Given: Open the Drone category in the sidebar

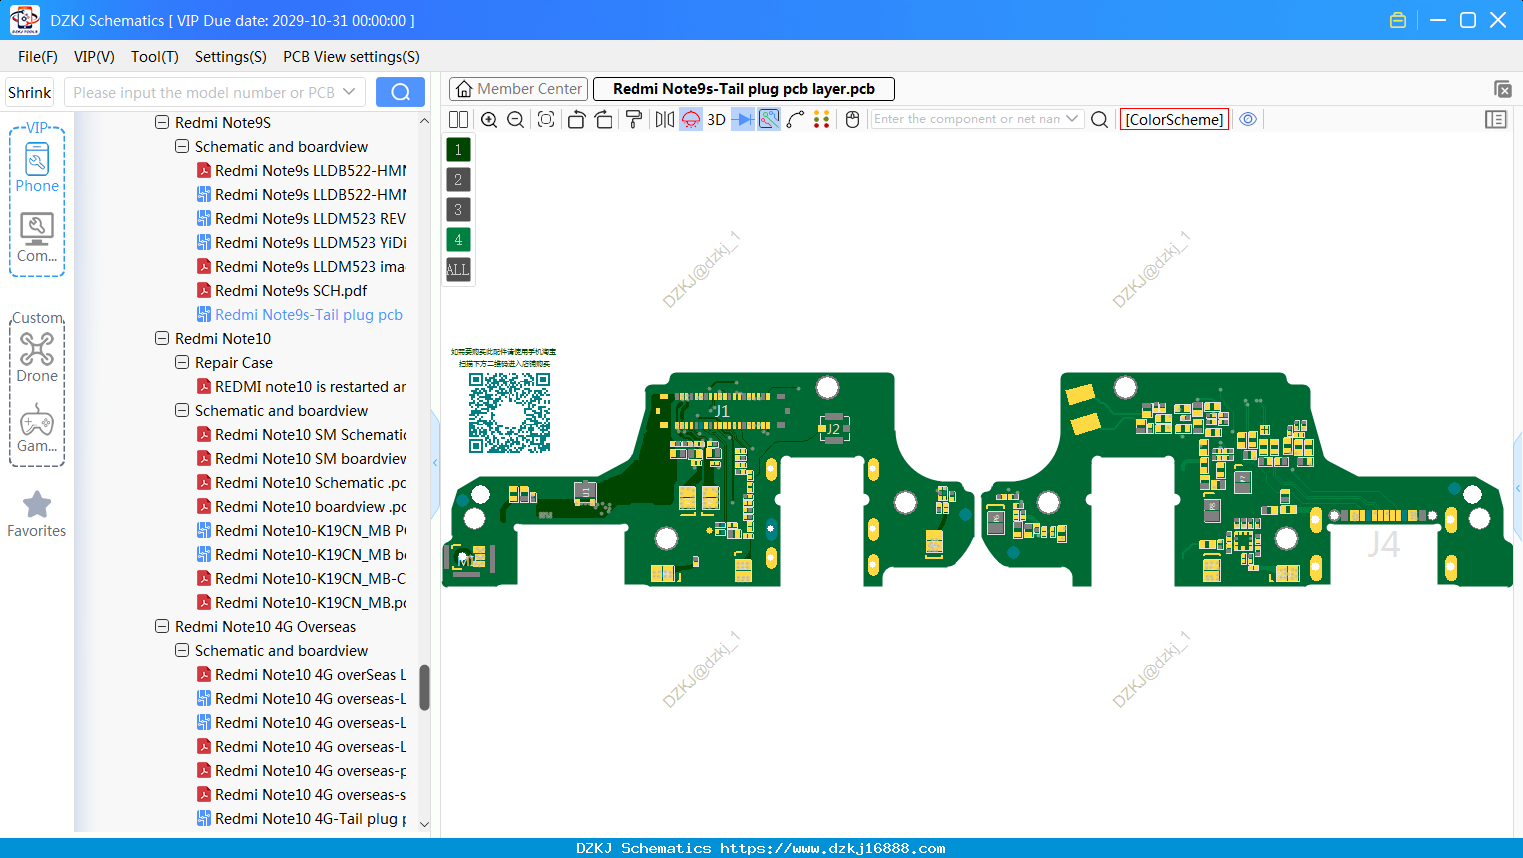Looking at the screenshot, I should 37,357.
